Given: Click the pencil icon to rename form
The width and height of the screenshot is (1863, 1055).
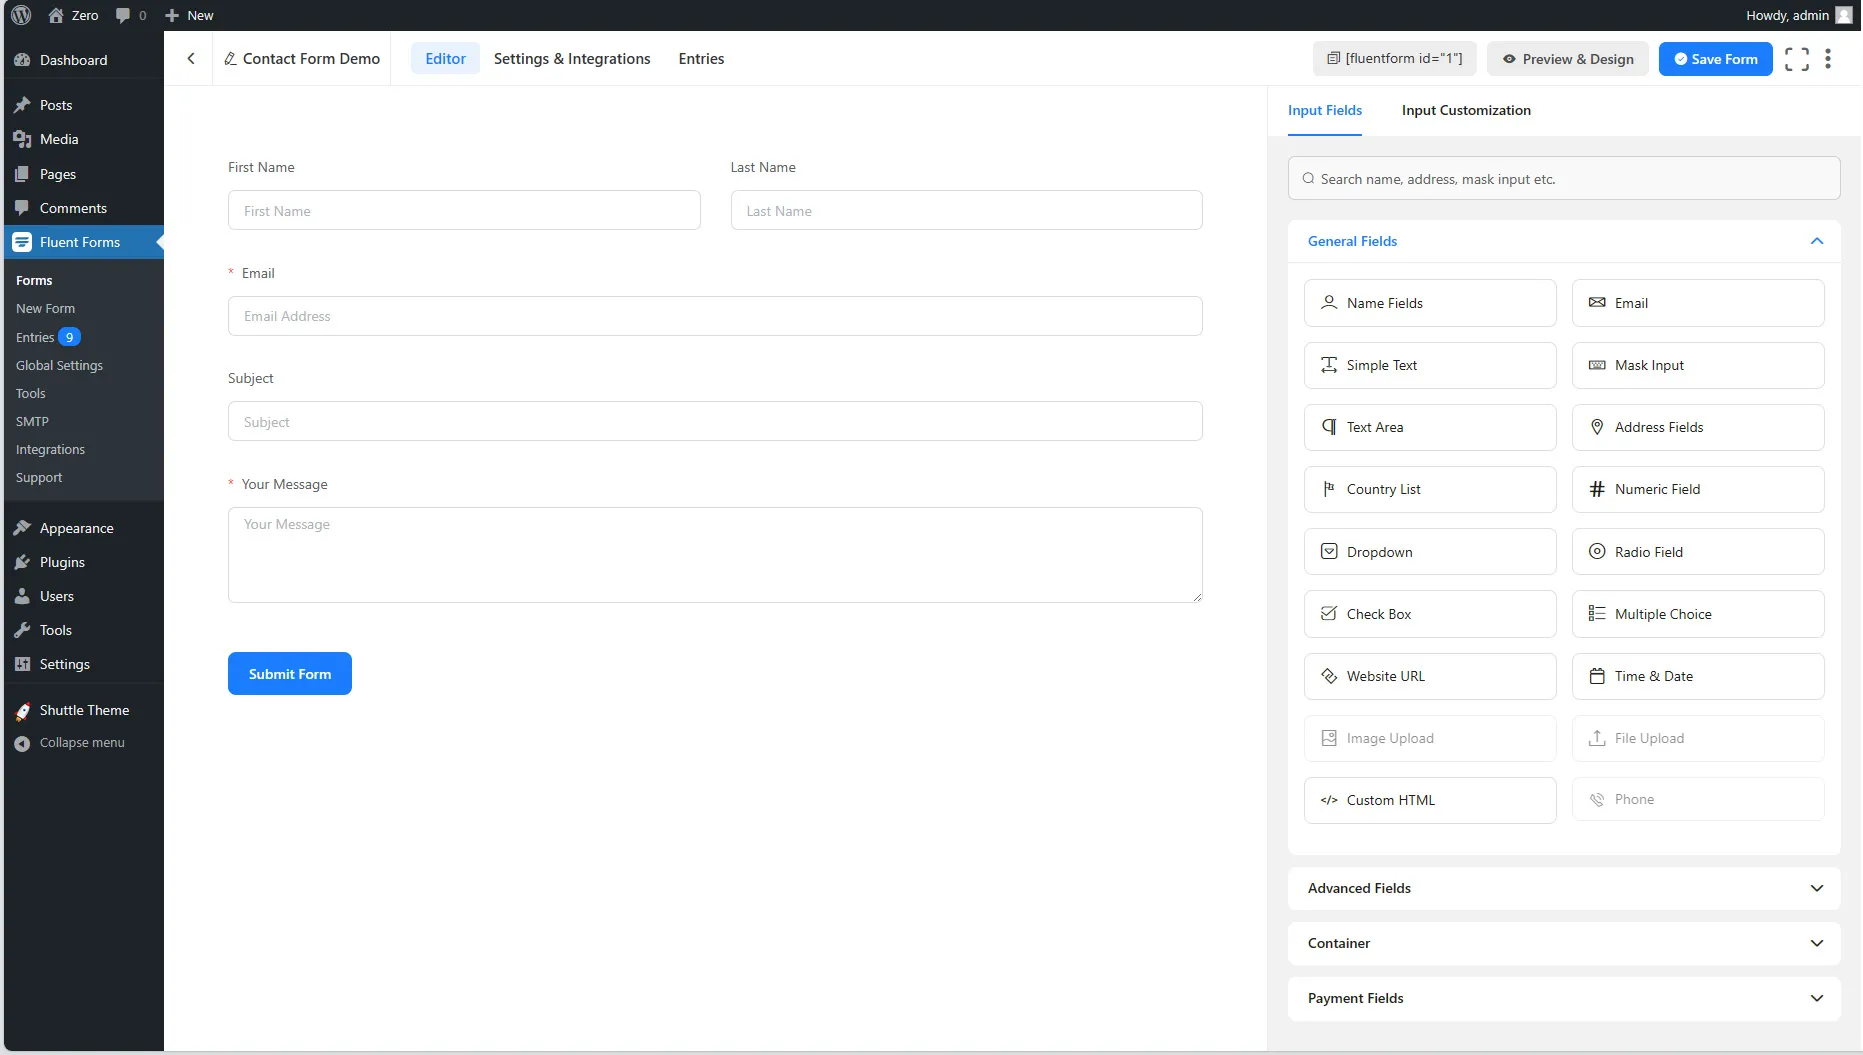Looking at the screenshot, I should click(230, 59).
